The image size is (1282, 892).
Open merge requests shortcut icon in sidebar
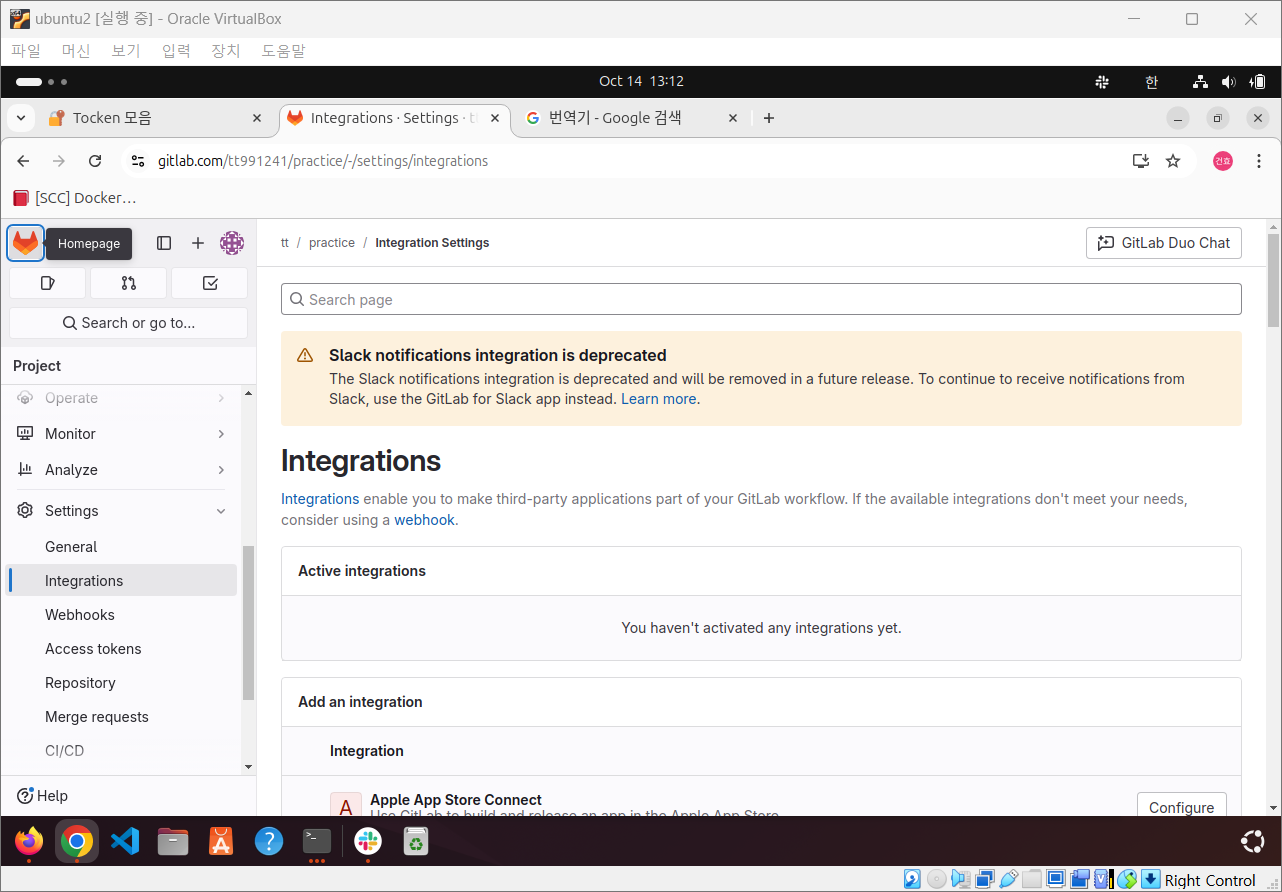128,283
